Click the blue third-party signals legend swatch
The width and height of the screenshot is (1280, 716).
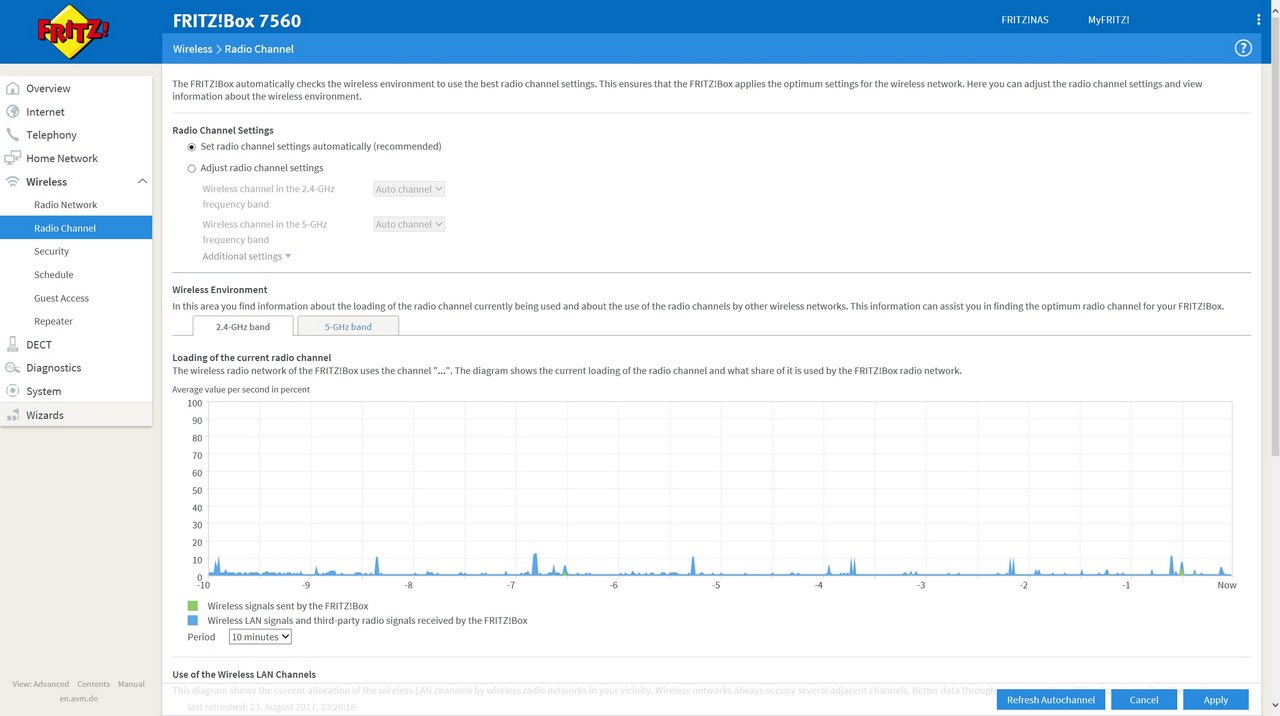193,620
